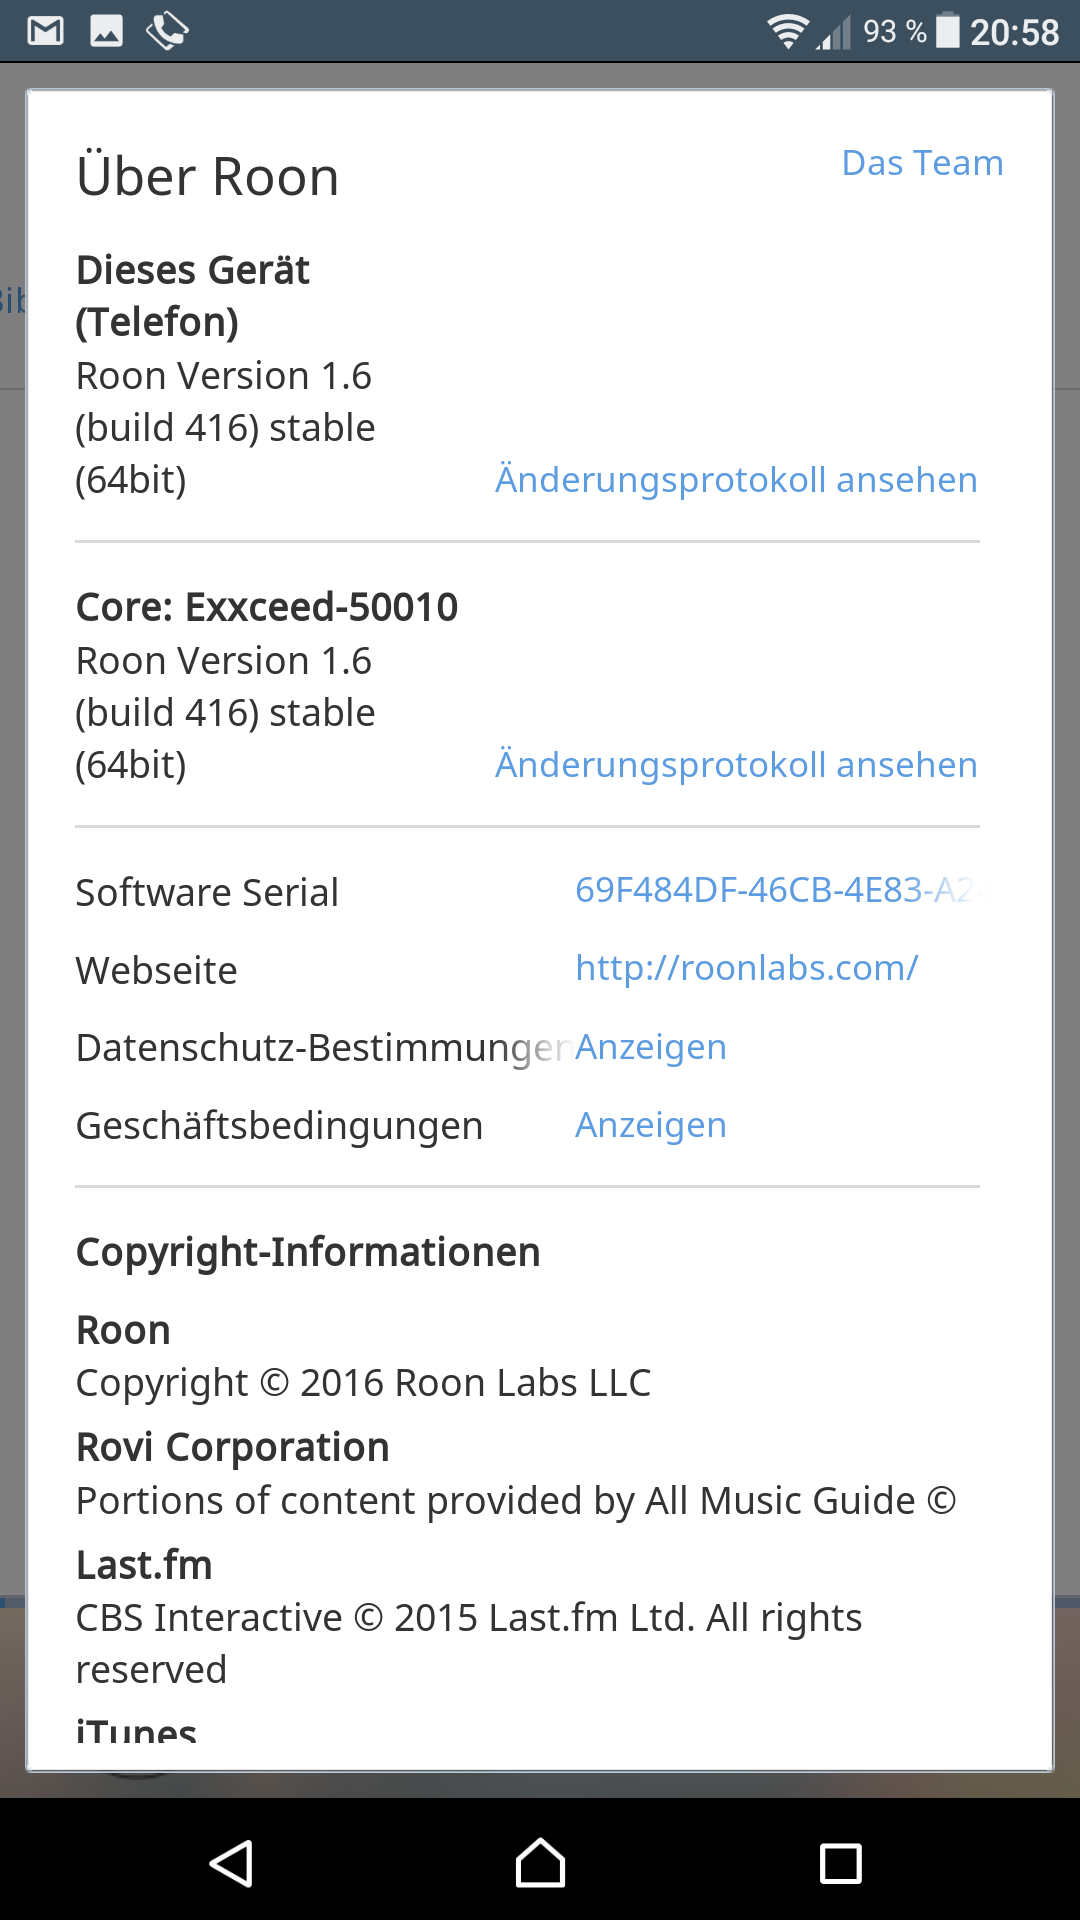The width and height of the screenshot is (1080, 1920).
Task: Tap the Android back navigation icon
Action: (231, 1864)
